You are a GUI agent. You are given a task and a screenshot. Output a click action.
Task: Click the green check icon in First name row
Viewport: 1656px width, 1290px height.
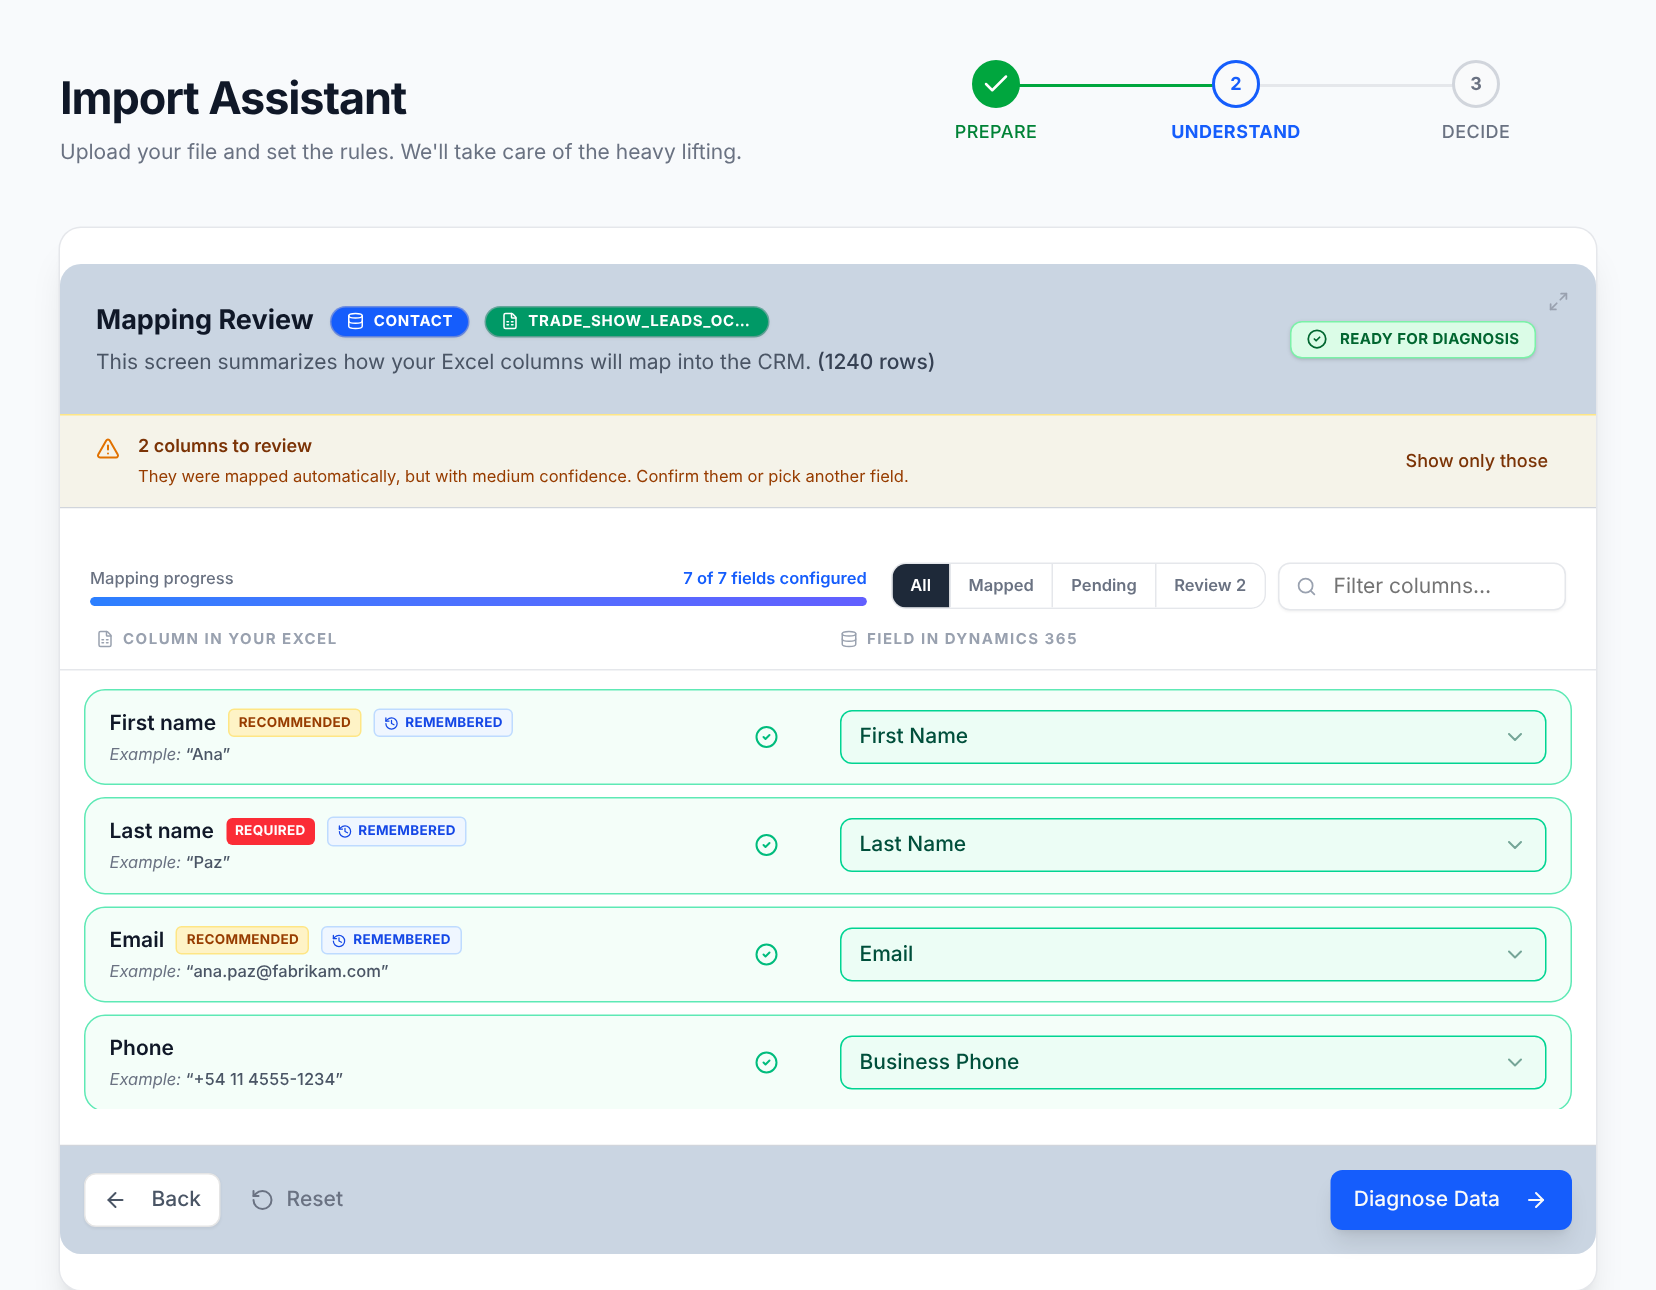coord(766,737)
